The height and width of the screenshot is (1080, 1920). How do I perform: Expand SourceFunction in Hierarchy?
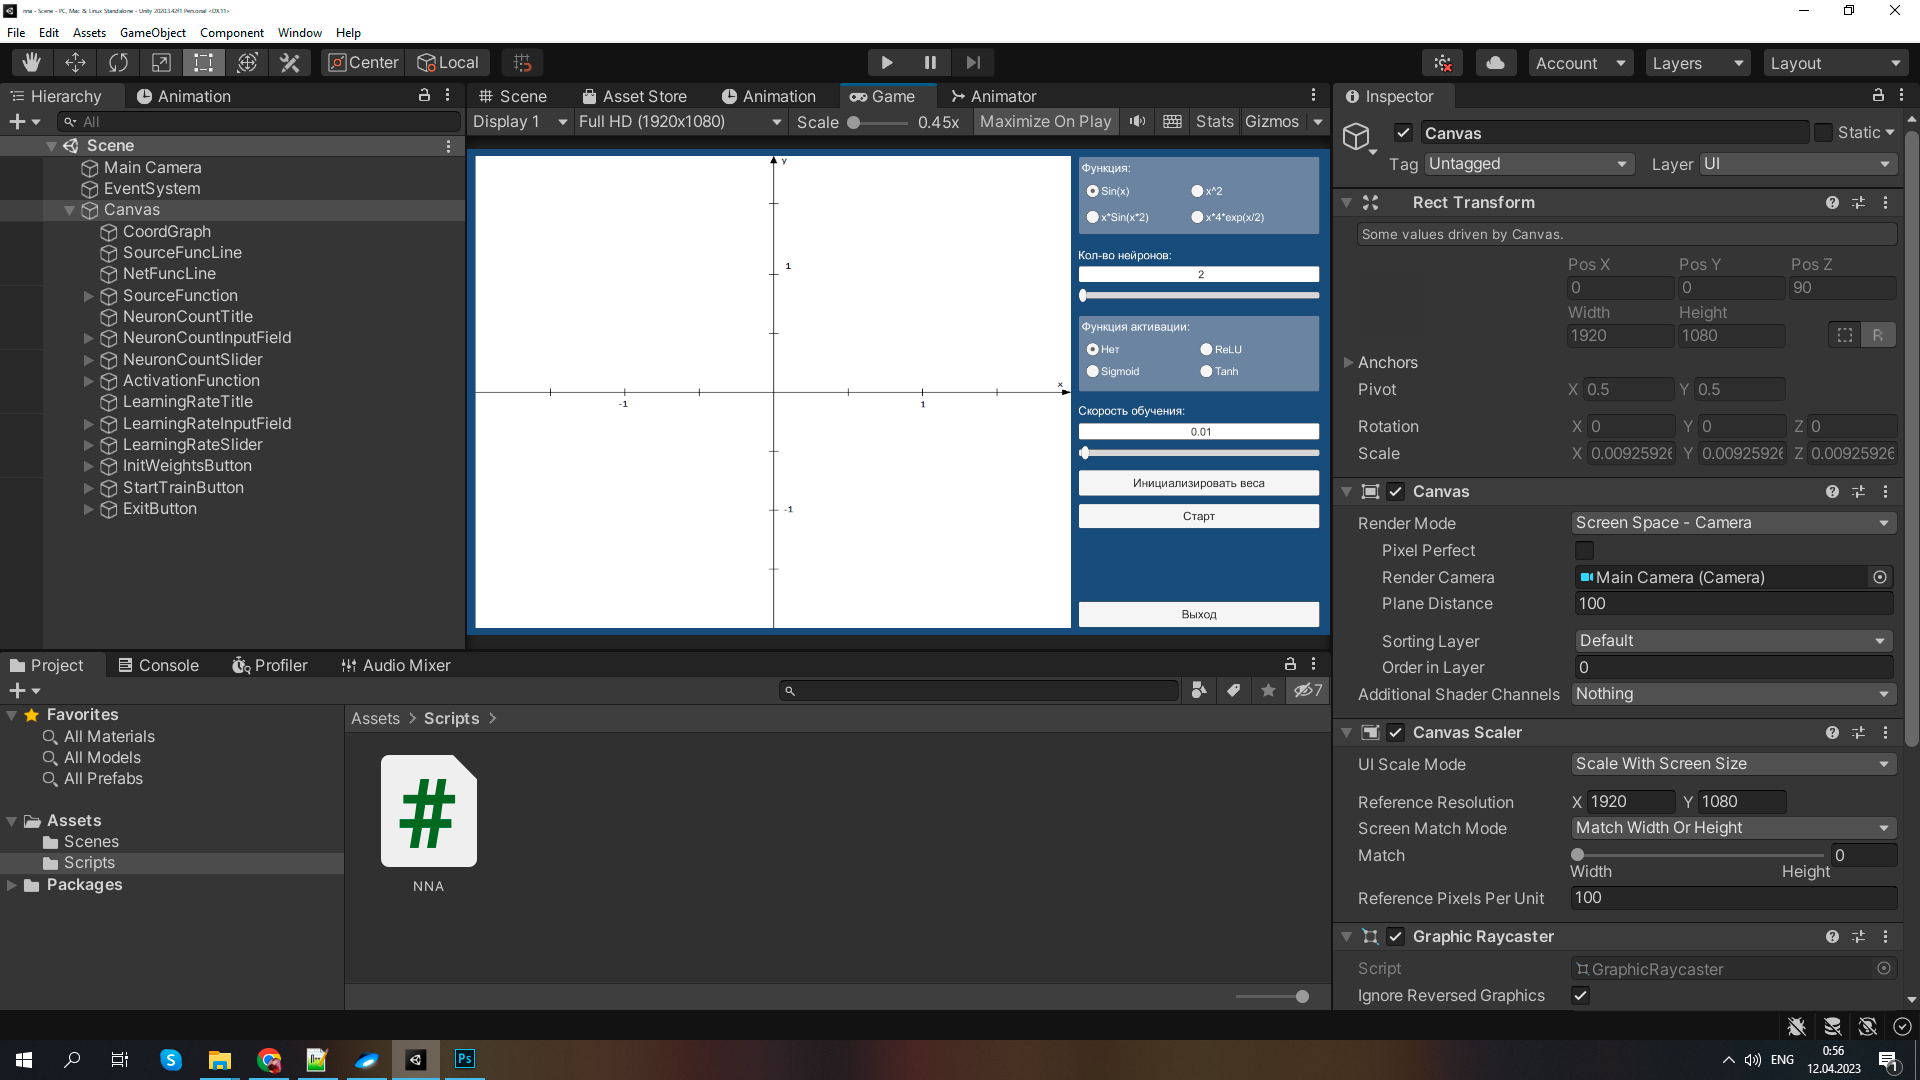(x=88, y=296)
